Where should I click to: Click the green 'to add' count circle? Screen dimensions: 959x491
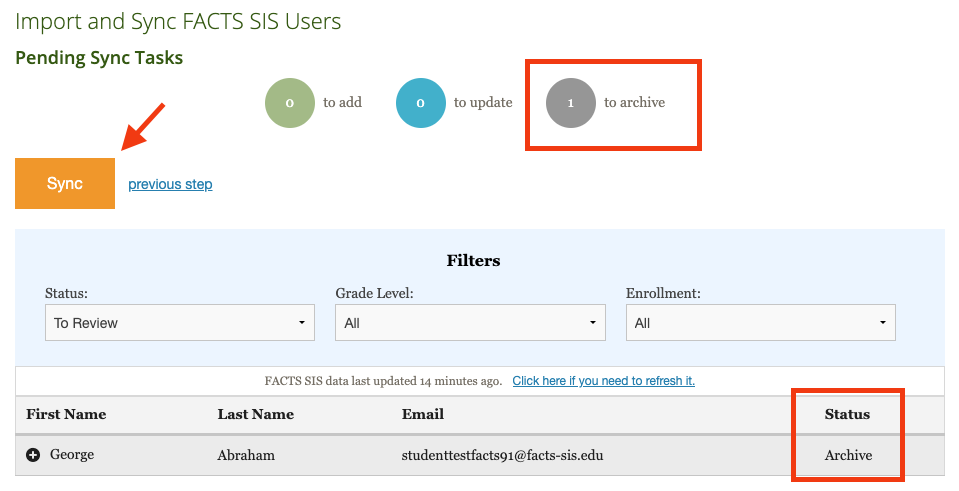tap(289, 103)
